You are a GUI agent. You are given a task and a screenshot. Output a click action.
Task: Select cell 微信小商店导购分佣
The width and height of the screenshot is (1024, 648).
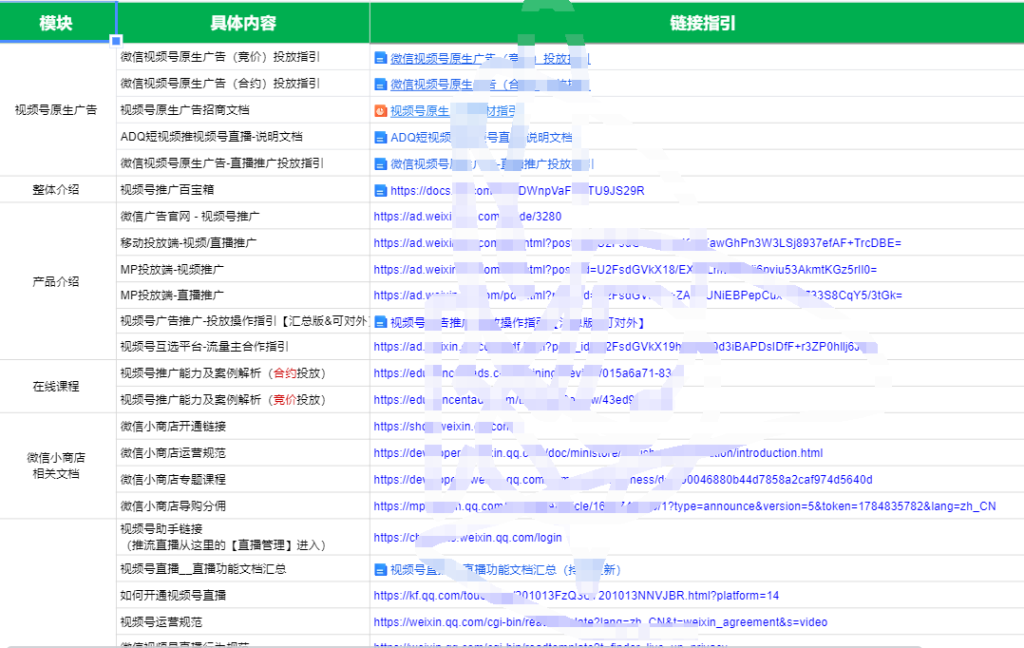(243, 506)
